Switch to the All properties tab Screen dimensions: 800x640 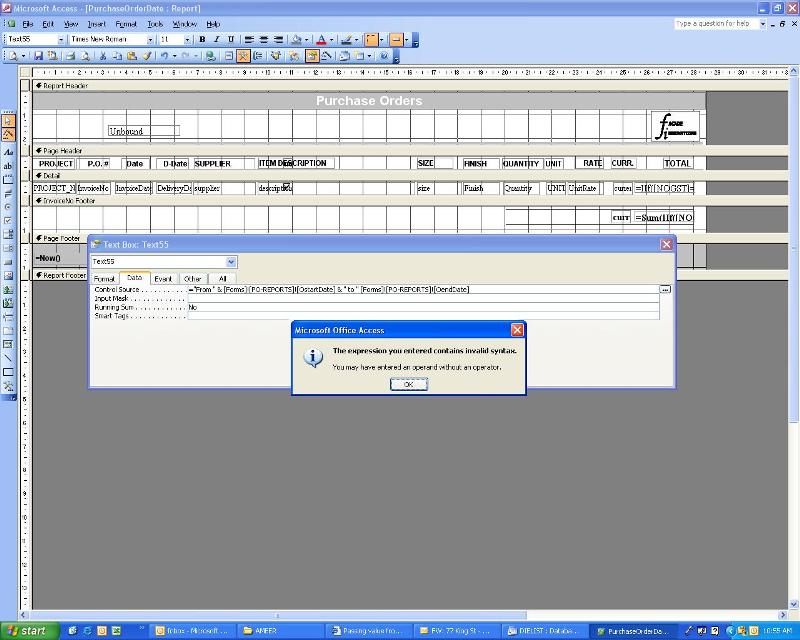(x=222, y=279)
